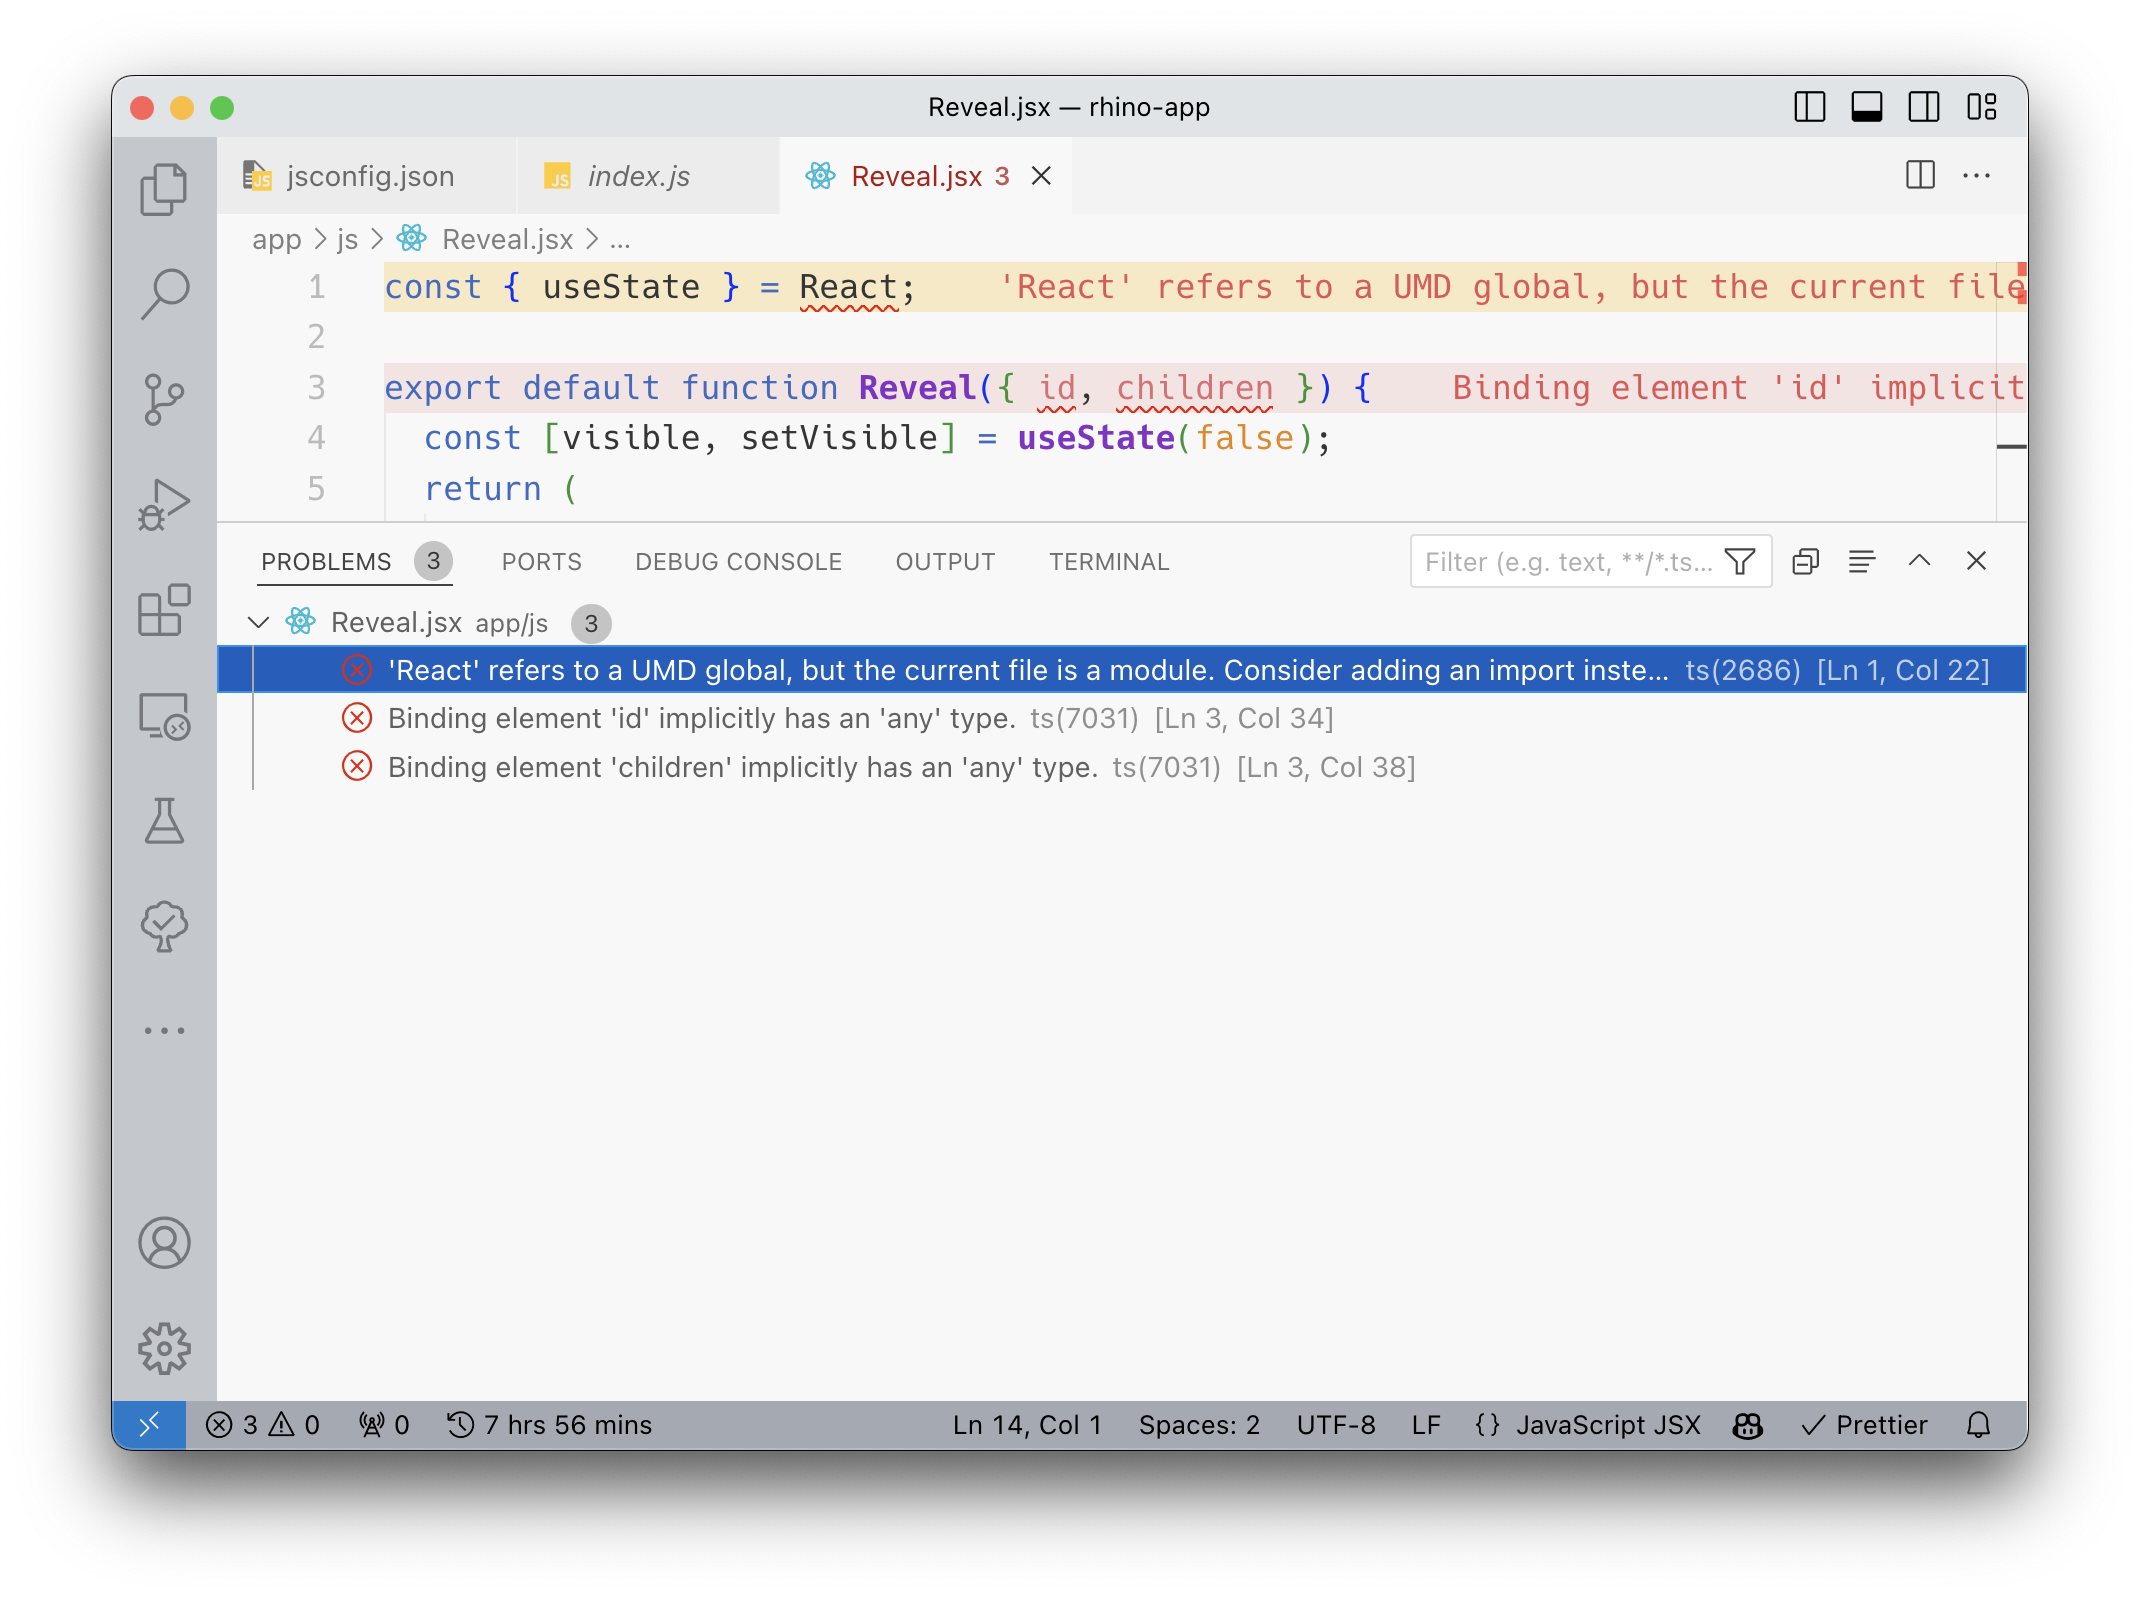Click the remote window indicator in status bar

[149, 1425]
